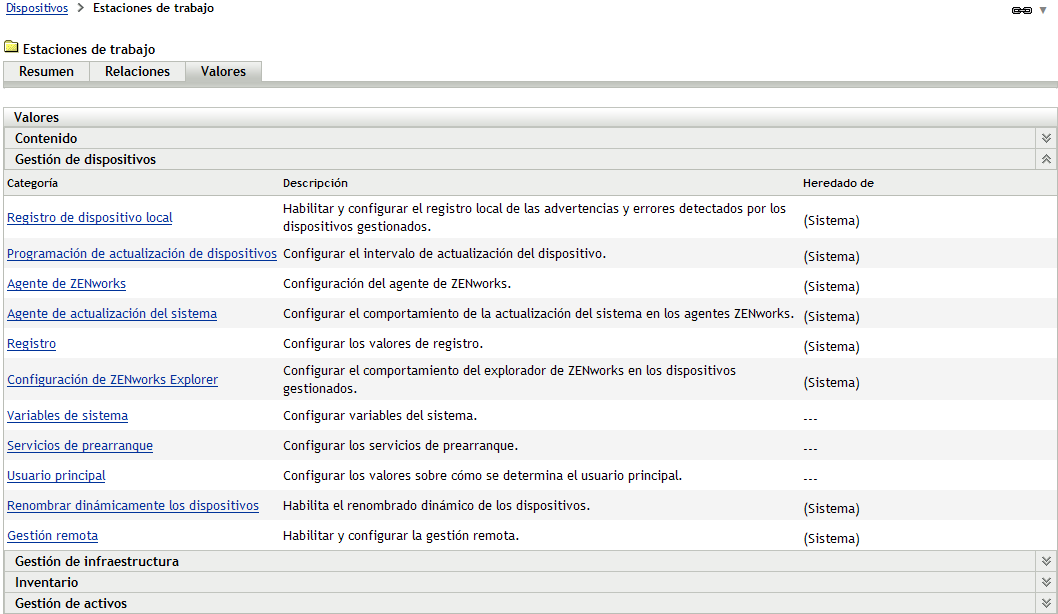Collapse the Gestión de dispositivos section
Viewport: 1058px width, 614px height.
tap(1046, 159)
